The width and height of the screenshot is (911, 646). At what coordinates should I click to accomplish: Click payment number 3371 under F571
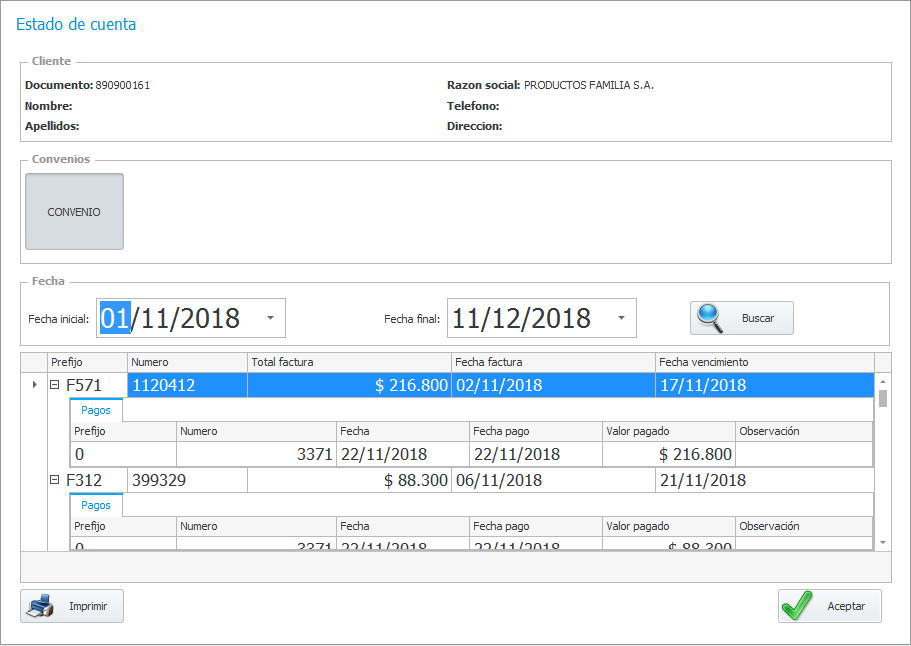tap(256, 454)
